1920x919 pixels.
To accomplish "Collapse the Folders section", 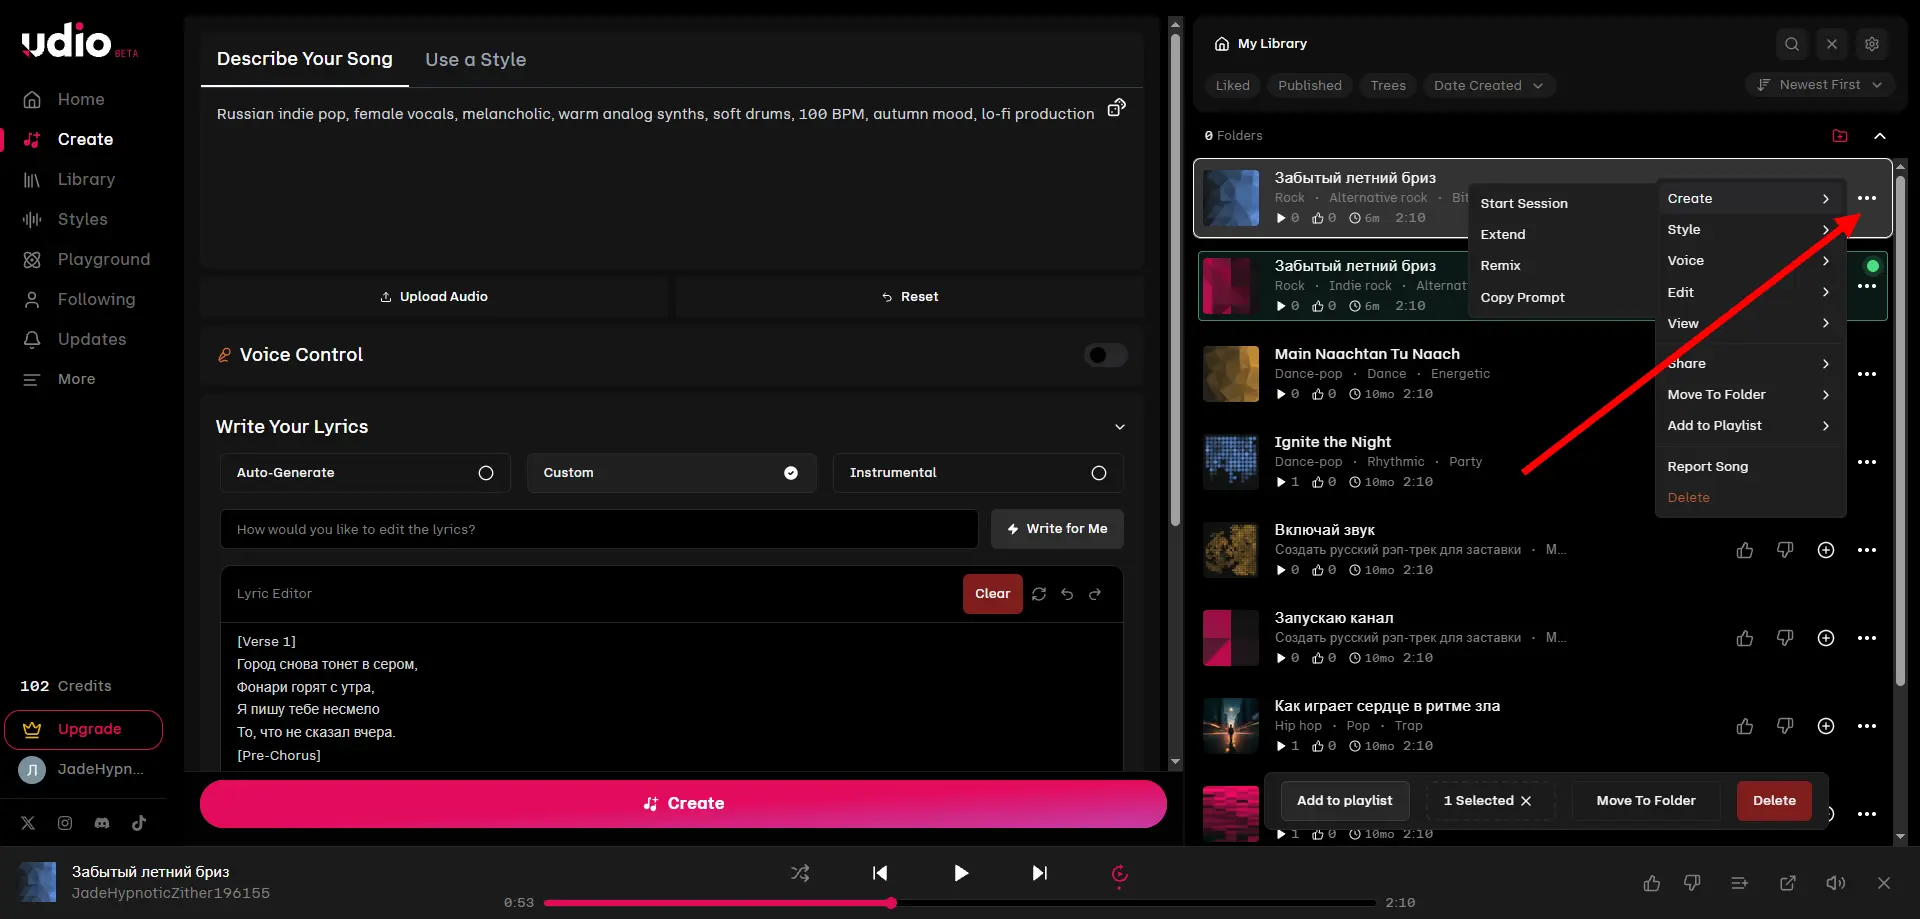I will tap(1880, 136).
